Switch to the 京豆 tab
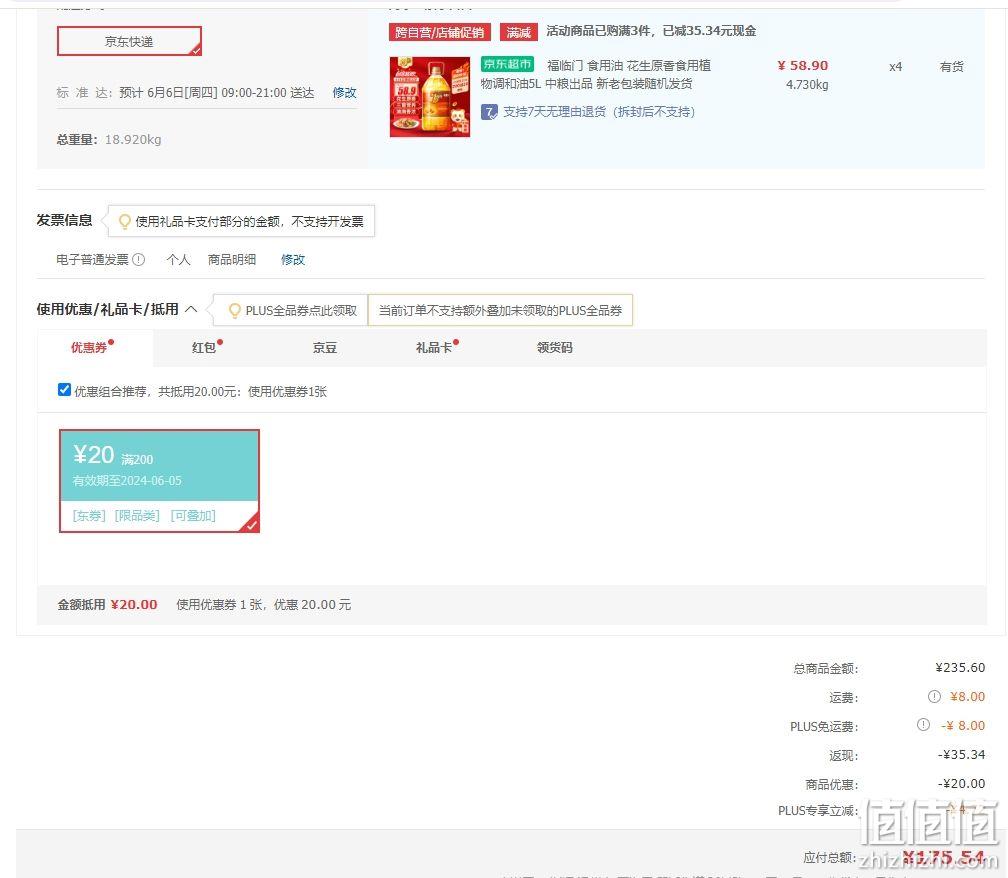 pyautogui.click(x=325, y=348)
